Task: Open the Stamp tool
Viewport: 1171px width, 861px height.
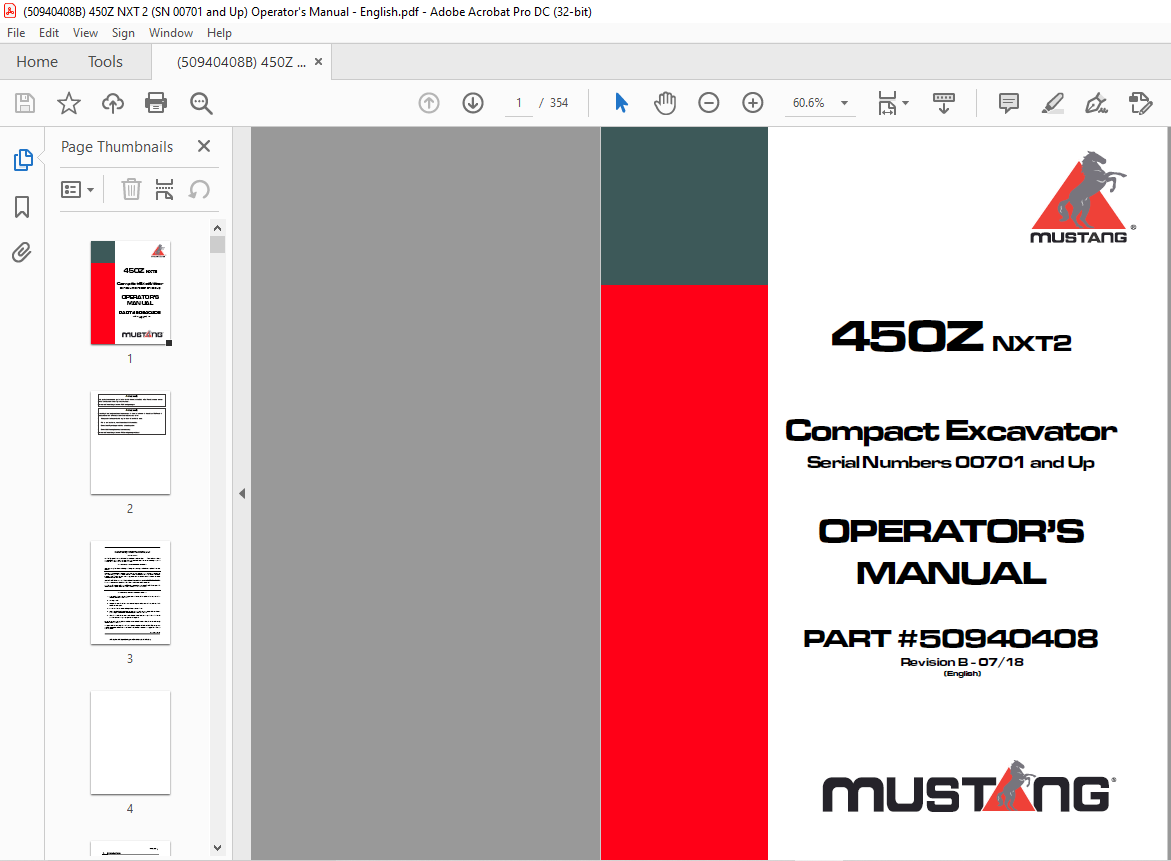Action: pyautogui.click(x=1140, y=103)
